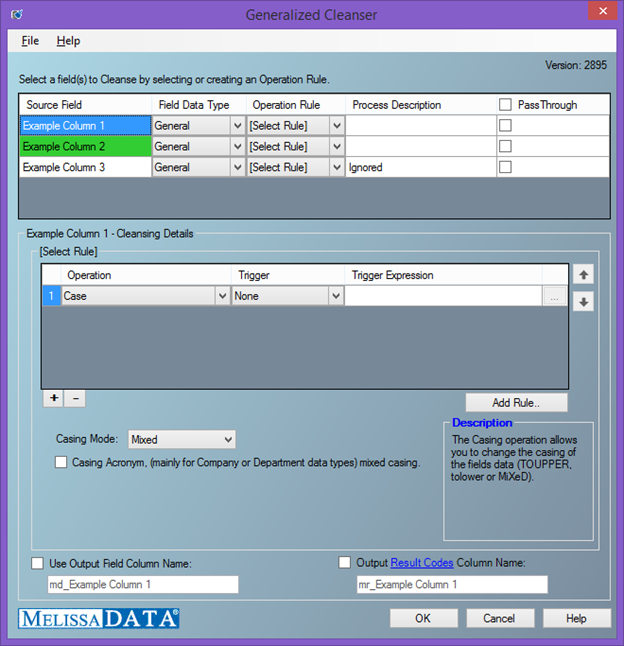Follow the Result Codes link
624x646 pixels.
(420, 563)
